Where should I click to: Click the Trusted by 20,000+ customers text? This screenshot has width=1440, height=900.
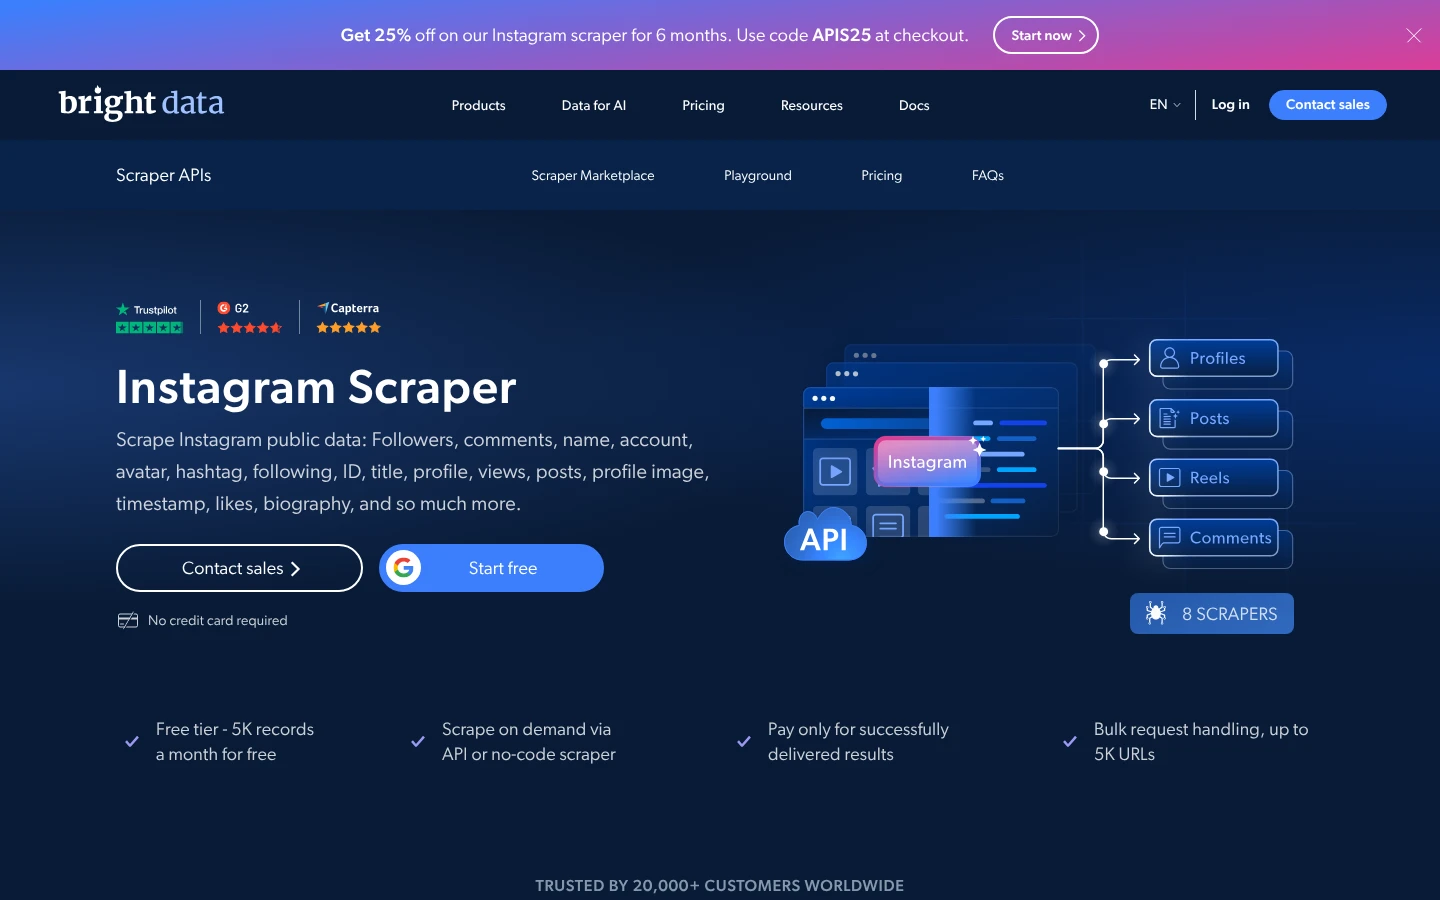720,886
